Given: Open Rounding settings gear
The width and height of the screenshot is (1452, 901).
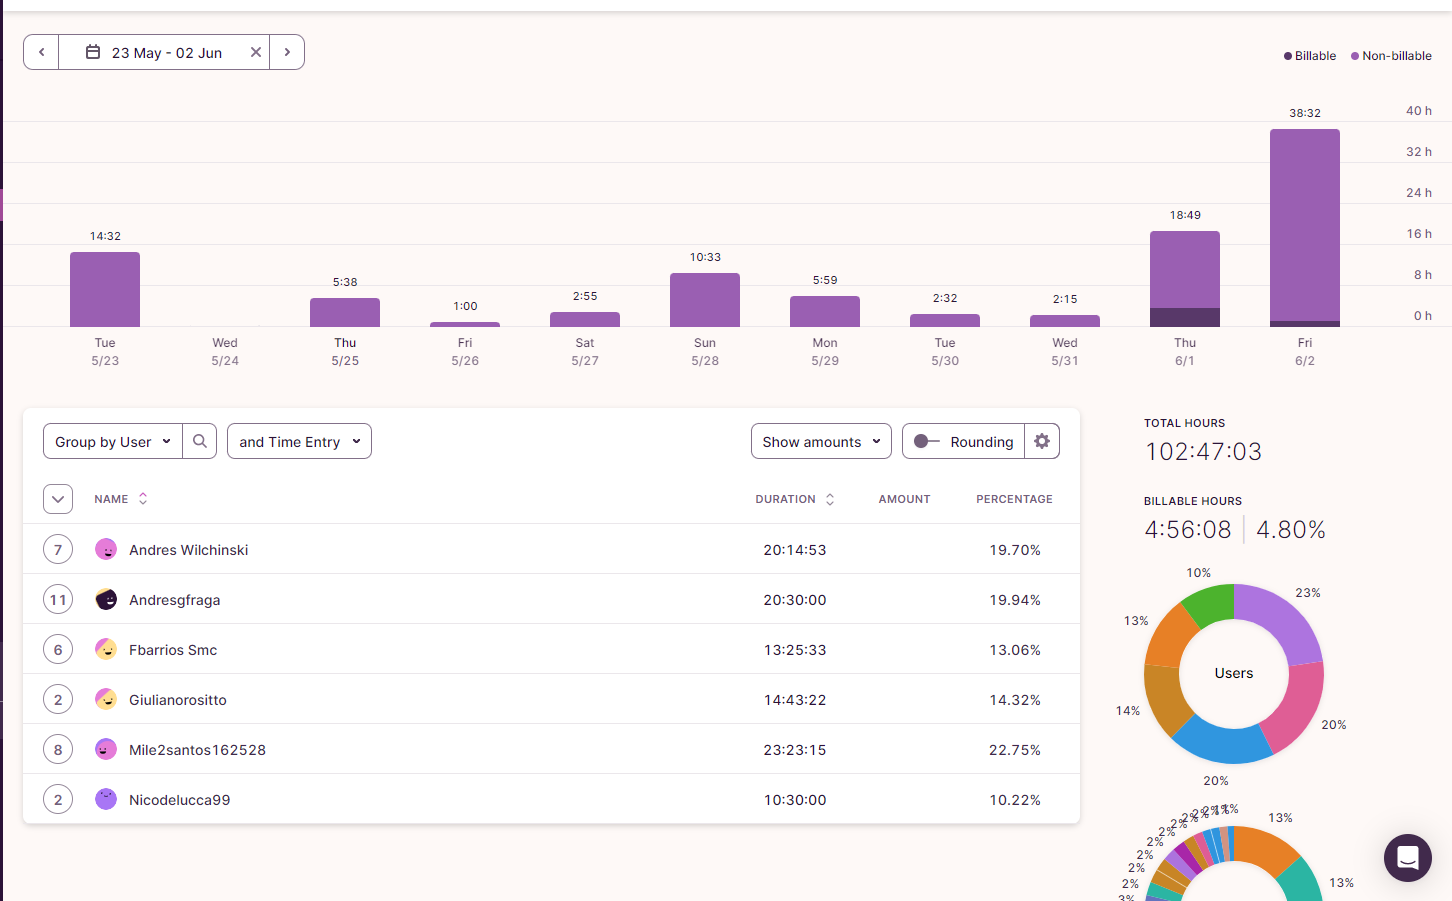Looking at the screenshot, I should (x=1042, y=441).
